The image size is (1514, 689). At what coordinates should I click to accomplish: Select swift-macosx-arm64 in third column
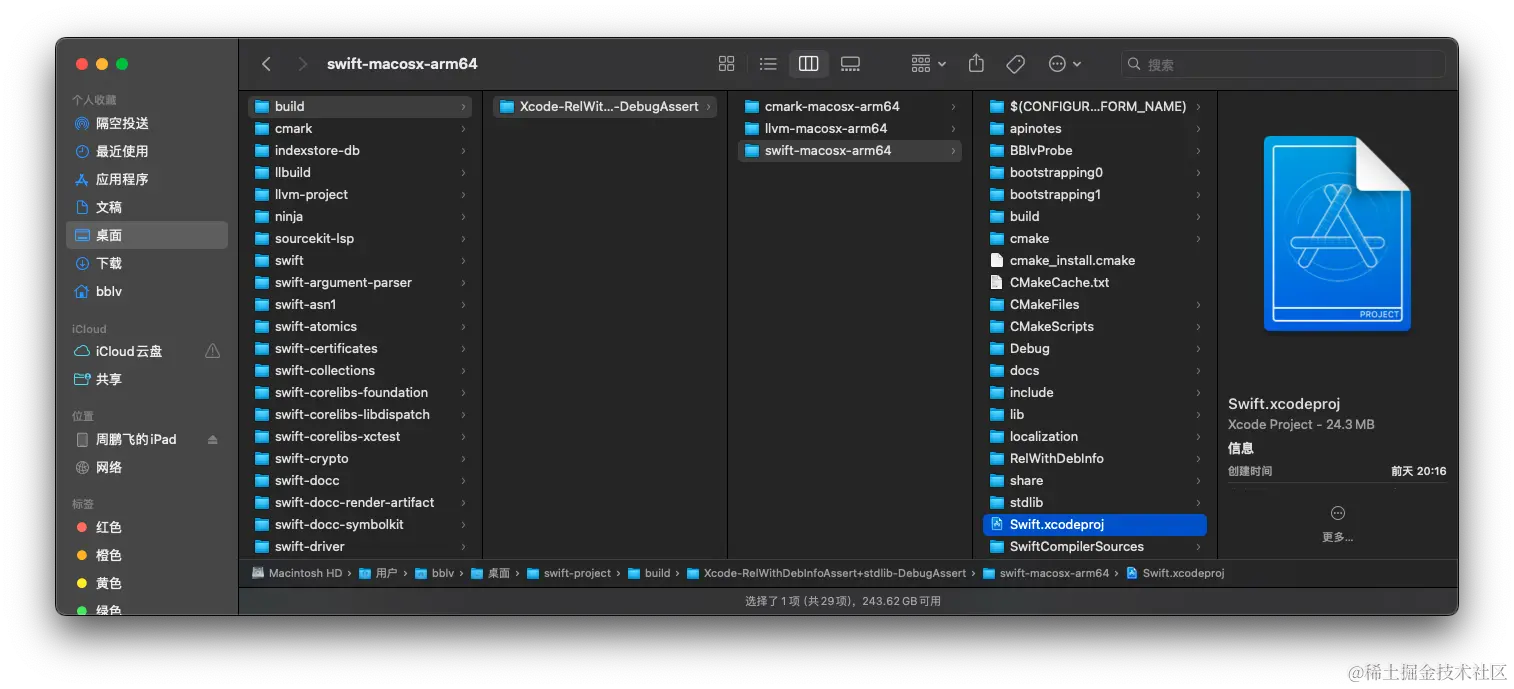pyautogui.click(x=850, y=150)
